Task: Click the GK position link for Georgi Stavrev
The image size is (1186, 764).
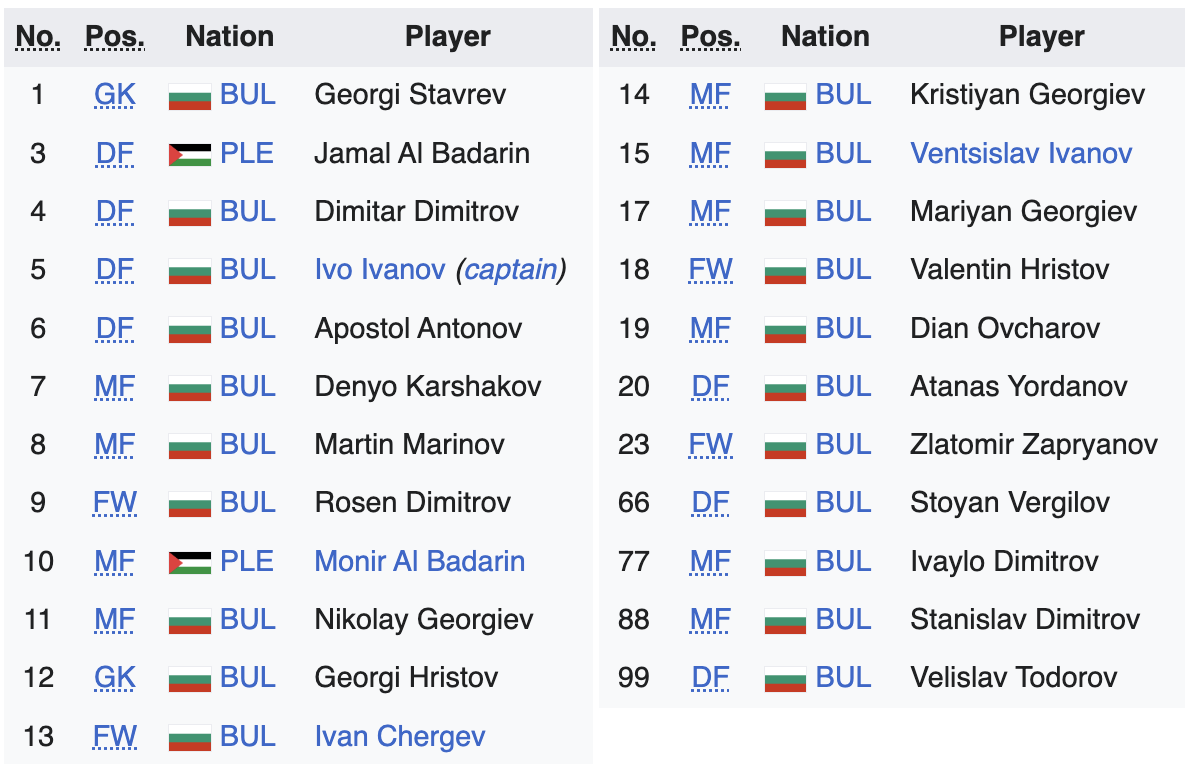Action: click(115, 95)
